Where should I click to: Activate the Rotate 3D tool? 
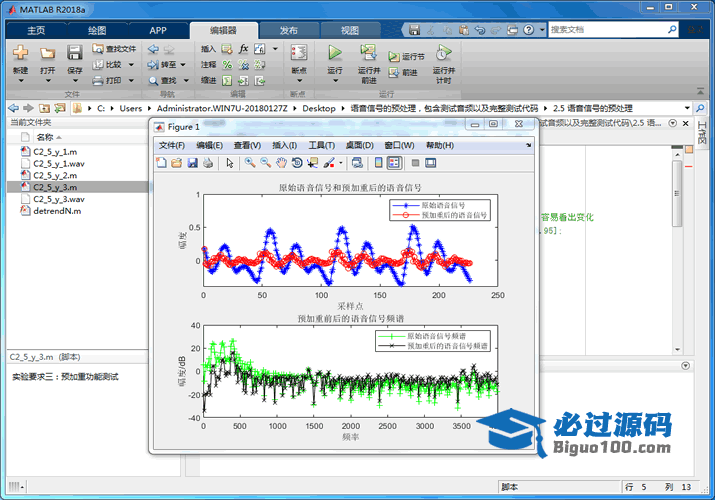297,163
